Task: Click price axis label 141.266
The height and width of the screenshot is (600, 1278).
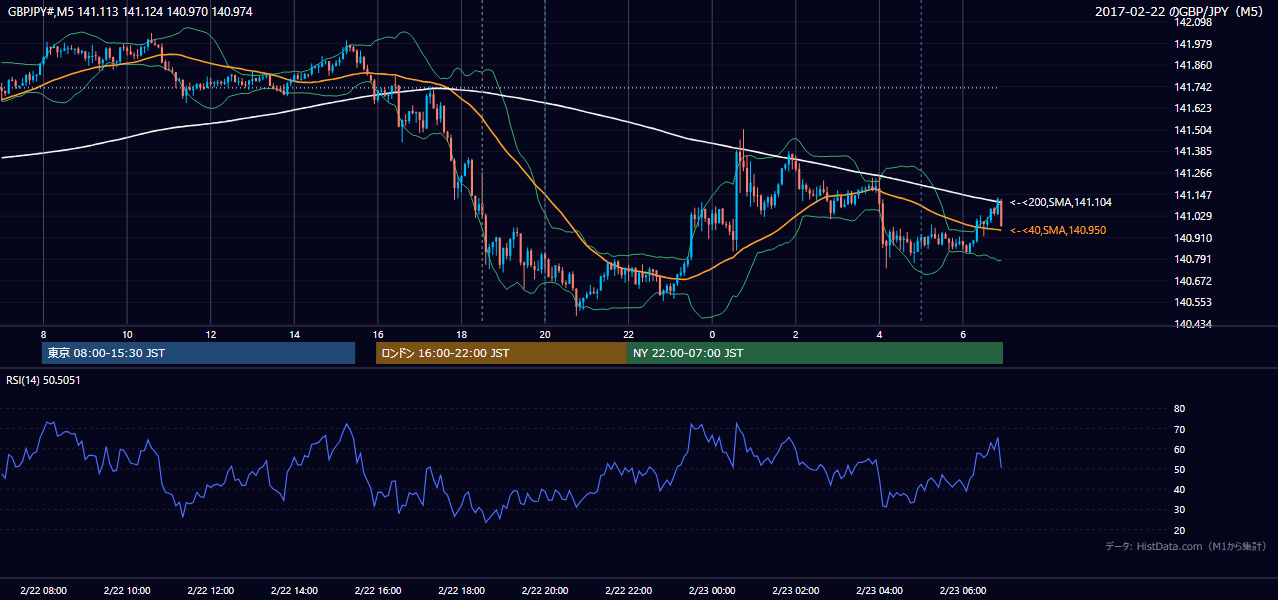Action: 1194,173
